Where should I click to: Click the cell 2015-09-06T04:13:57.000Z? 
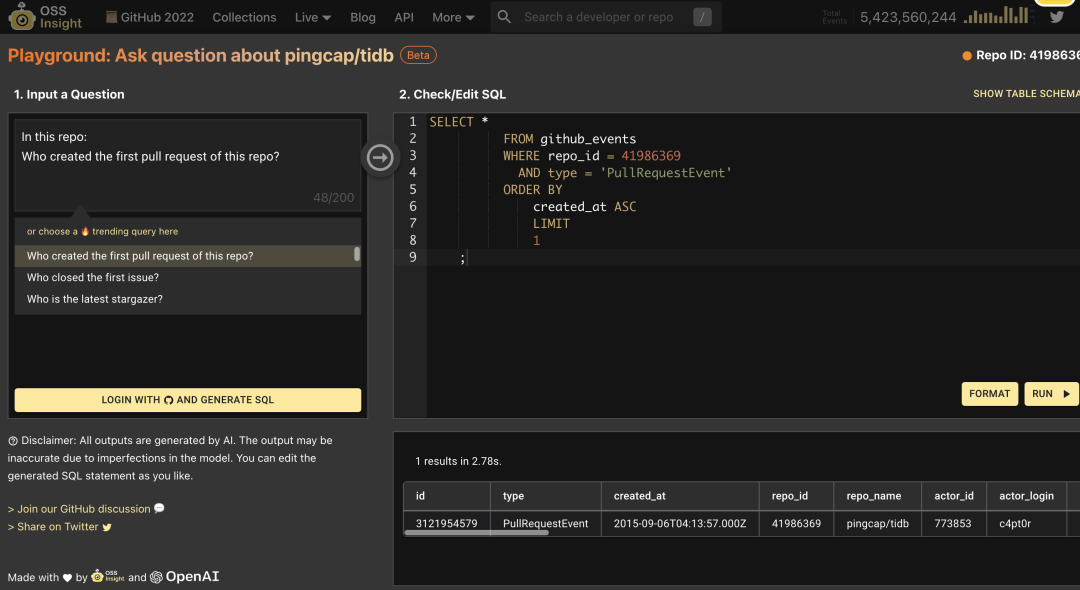tap(680, 523)
